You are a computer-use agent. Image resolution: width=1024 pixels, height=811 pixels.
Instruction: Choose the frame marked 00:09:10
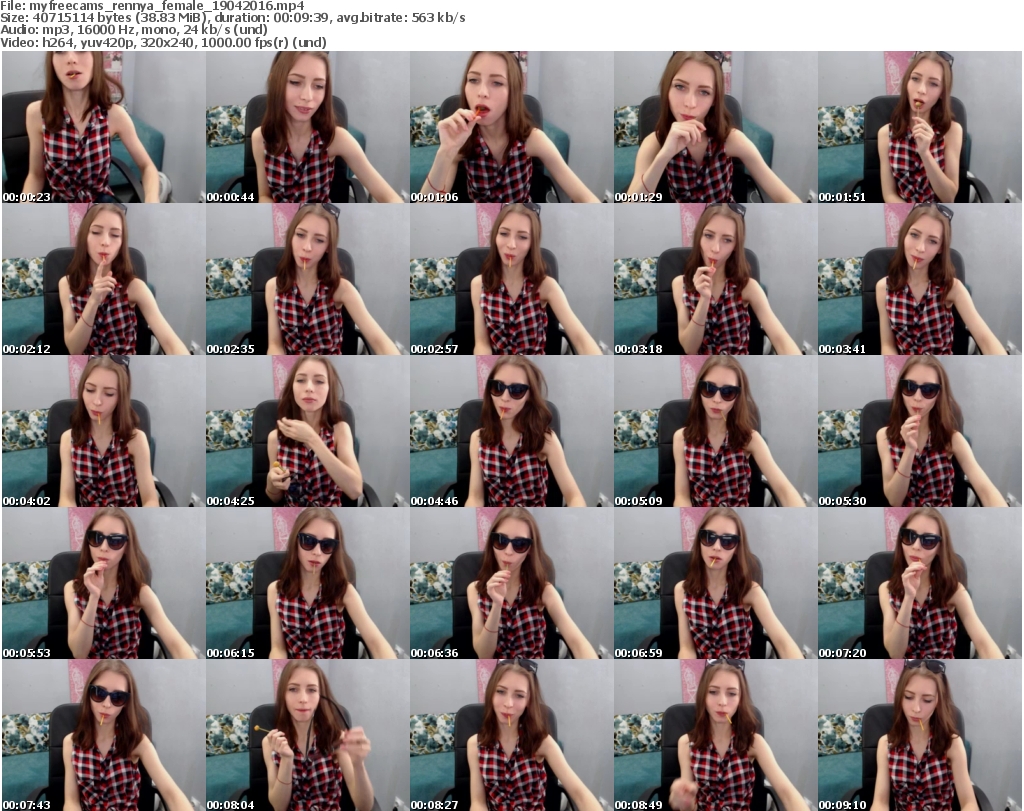click(x=920, y=735)
